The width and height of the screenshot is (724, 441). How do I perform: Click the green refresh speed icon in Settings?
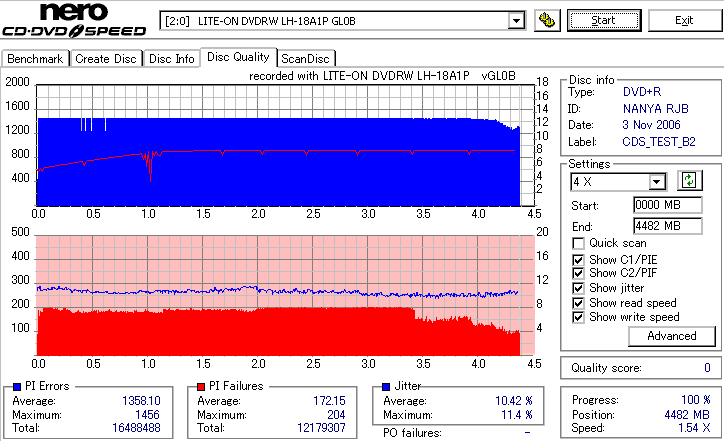689,181
